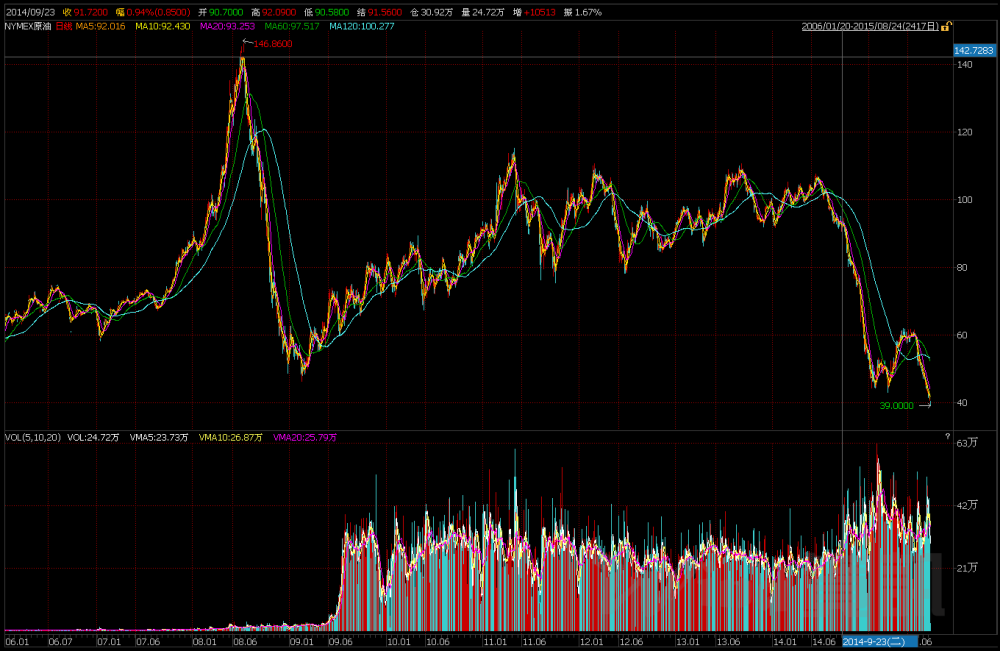
Task: Click the MA10:92.430 indicator label
Action: (163, 26)
